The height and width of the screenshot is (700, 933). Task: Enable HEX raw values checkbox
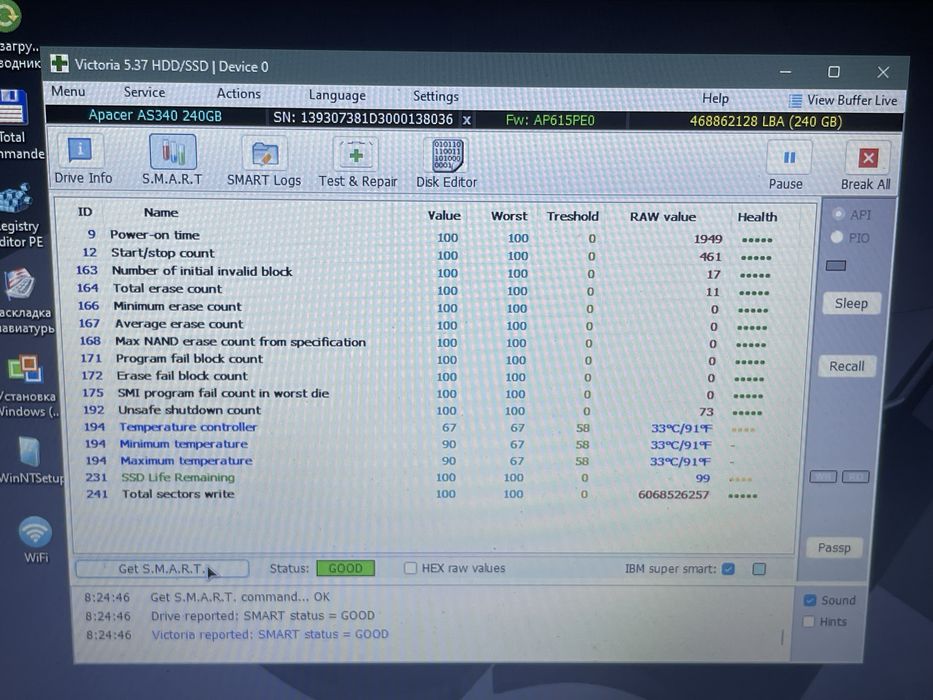pyautogui.click(x=410, y=568)
